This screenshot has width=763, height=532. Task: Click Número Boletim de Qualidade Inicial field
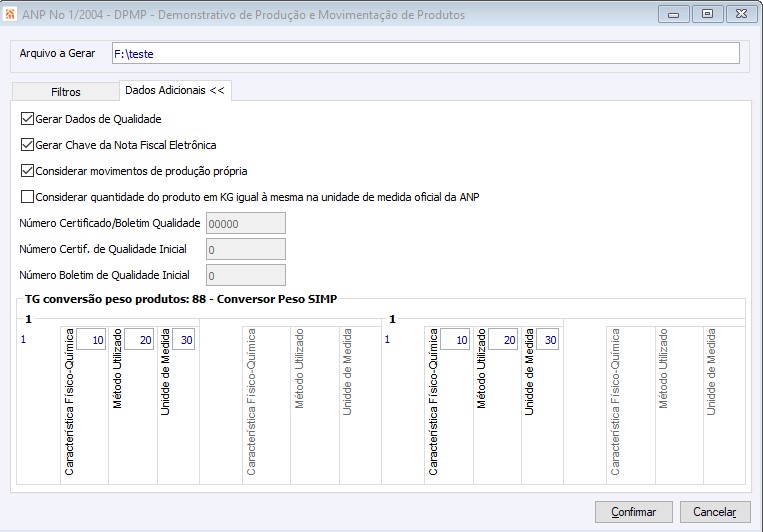tap(246, 275)
